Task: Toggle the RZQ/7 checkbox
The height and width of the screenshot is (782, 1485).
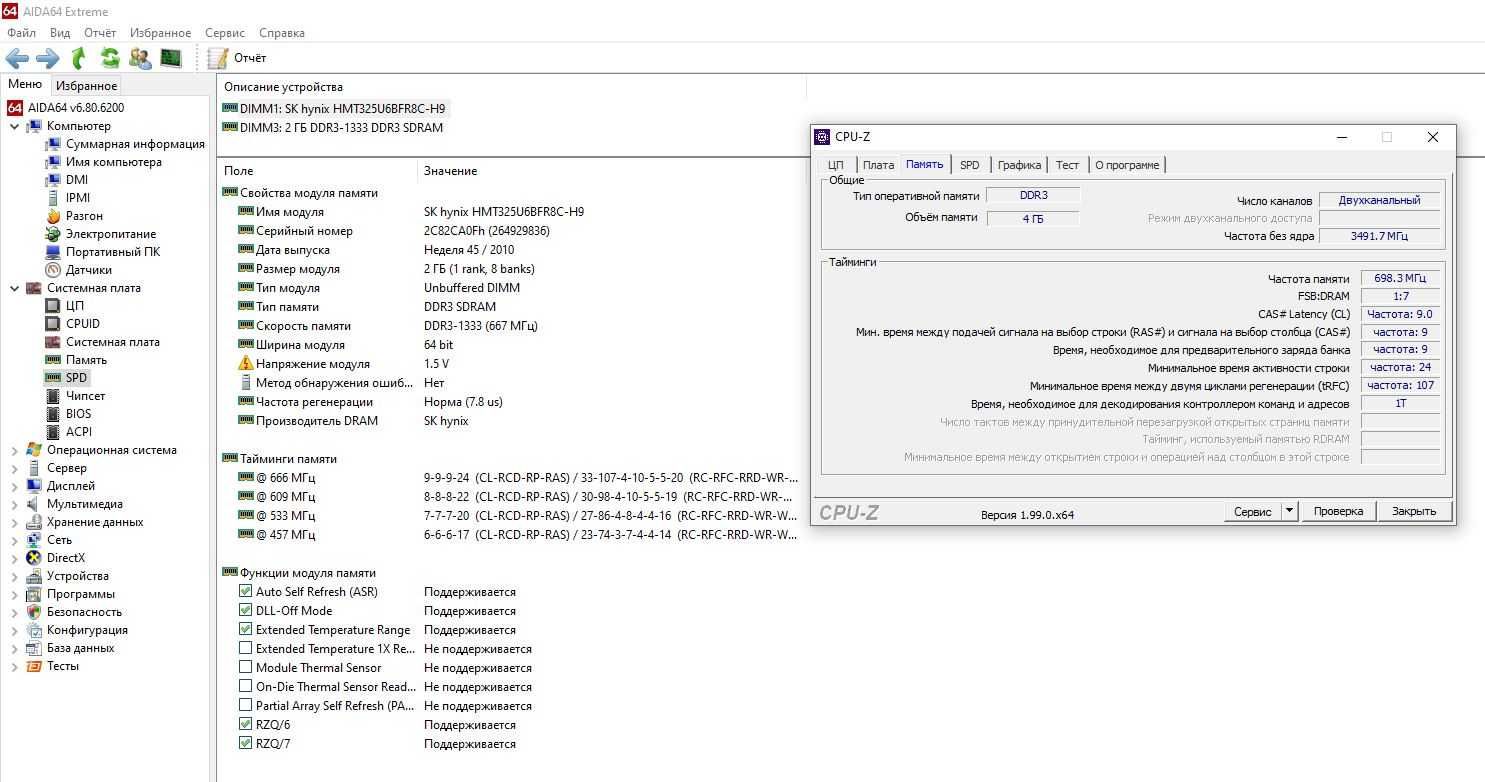Action: click(246, 744)
